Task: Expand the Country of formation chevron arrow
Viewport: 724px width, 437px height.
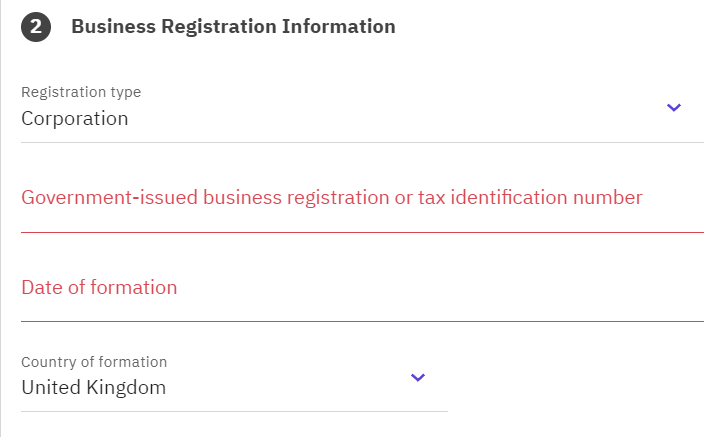Action: (x=418, y=377)
